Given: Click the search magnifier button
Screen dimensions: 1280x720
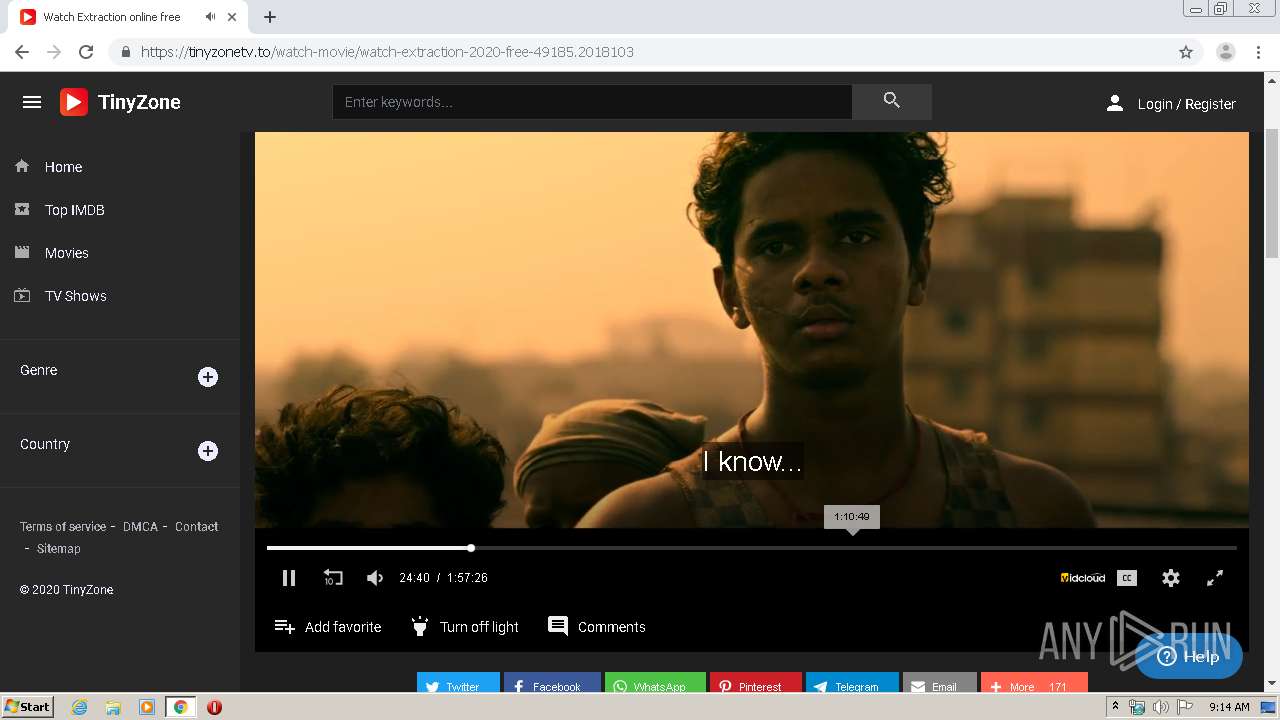Looking at the screenshot, I should (x=892, y=101).
